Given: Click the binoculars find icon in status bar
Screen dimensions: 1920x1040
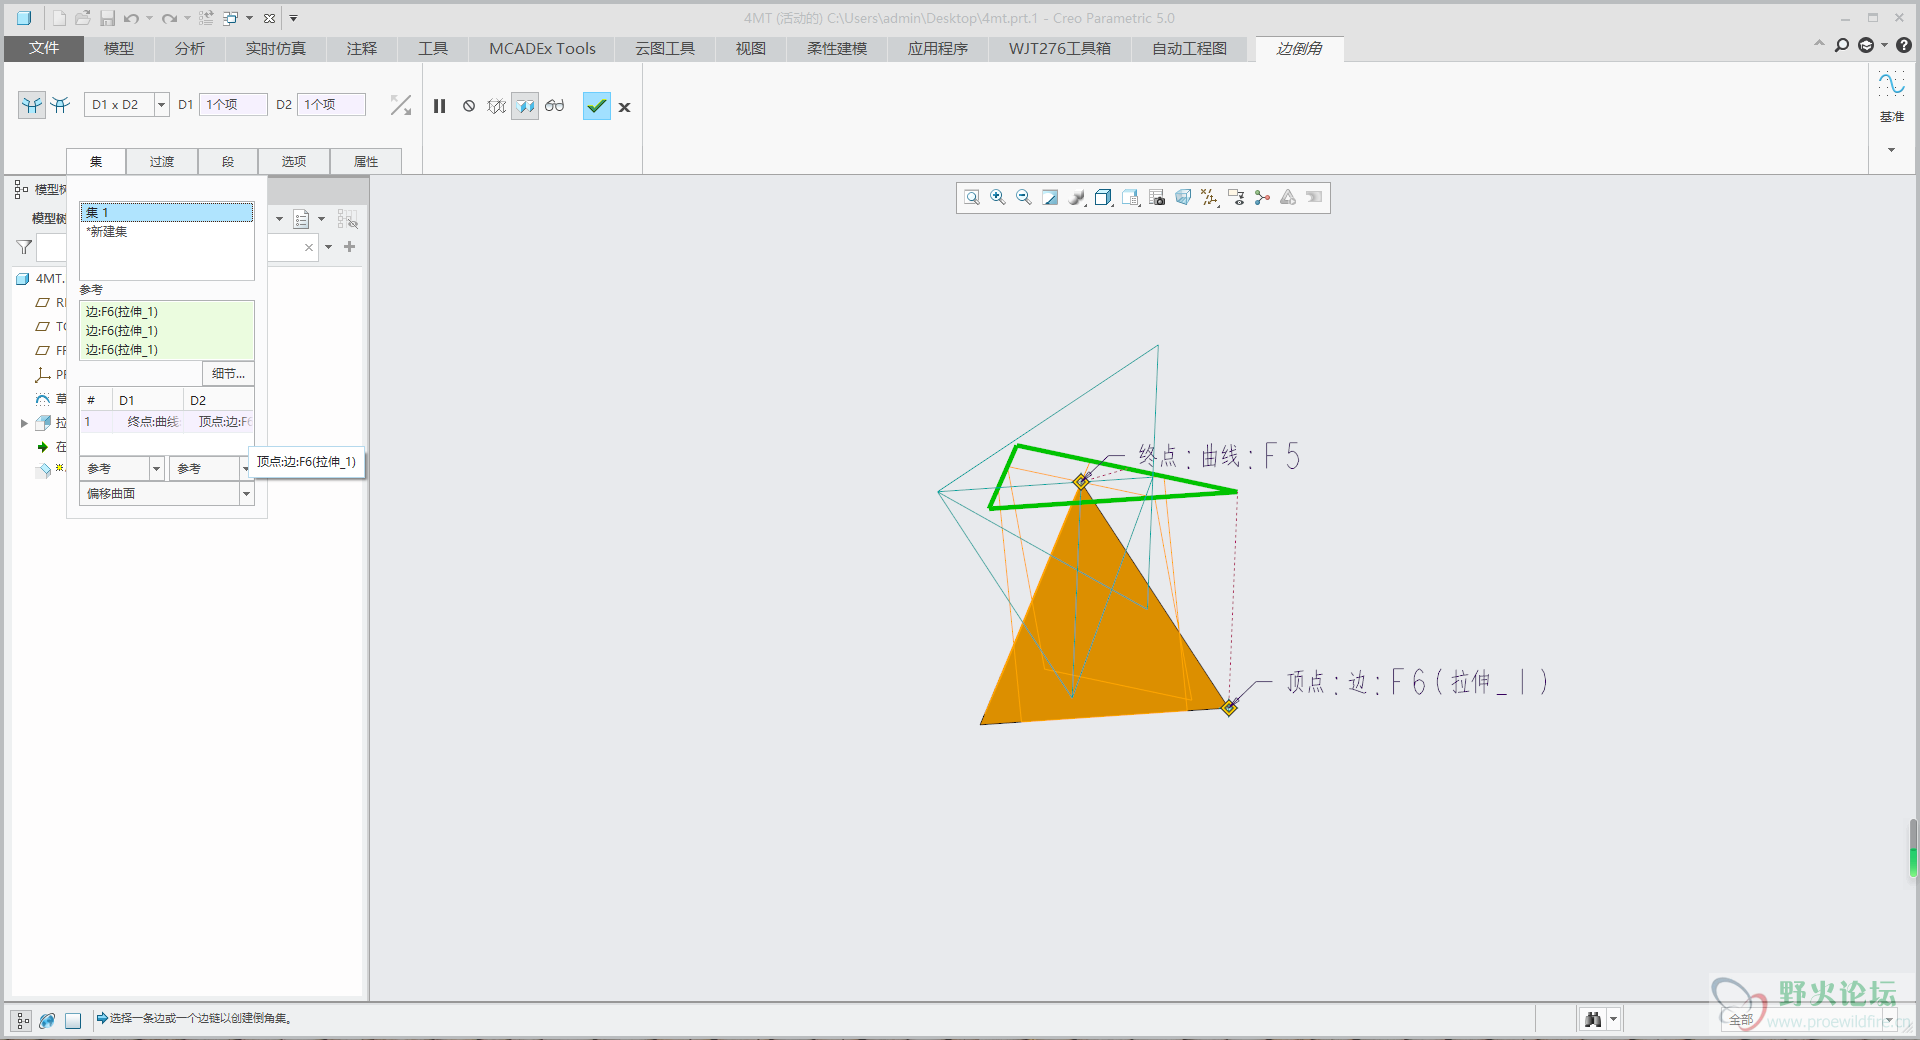Looking at the screenshot, I should (x=1593, y=1020).
